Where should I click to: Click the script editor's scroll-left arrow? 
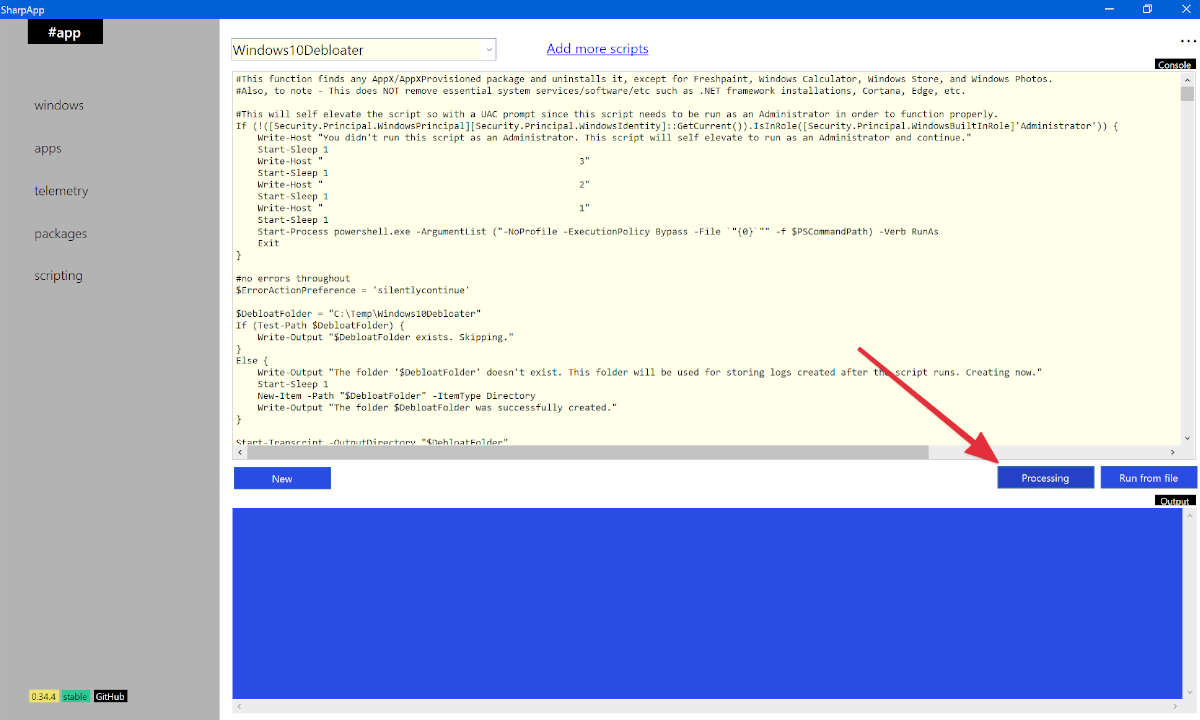click(x=240, y=453)
